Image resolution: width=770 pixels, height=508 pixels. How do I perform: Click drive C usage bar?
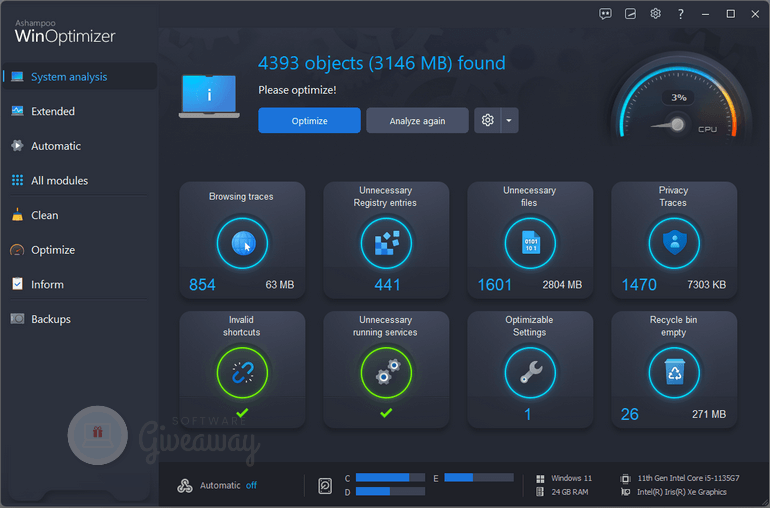coord(390,478)
